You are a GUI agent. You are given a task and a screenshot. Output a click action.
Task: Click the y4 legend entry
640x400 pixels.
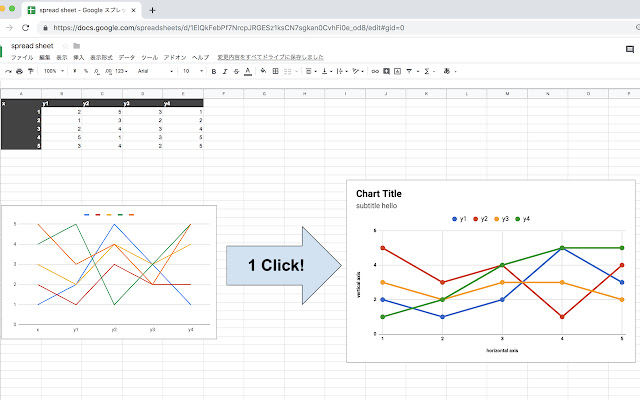[x=522, y=219]
